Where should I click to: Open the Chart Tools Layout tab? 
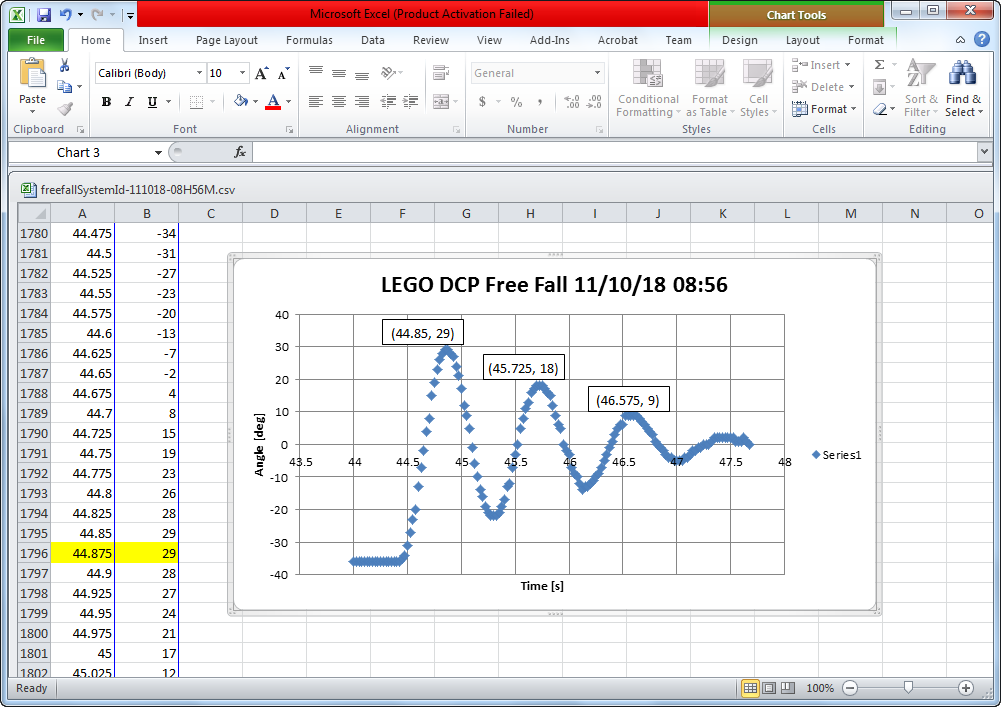point(802,40)
